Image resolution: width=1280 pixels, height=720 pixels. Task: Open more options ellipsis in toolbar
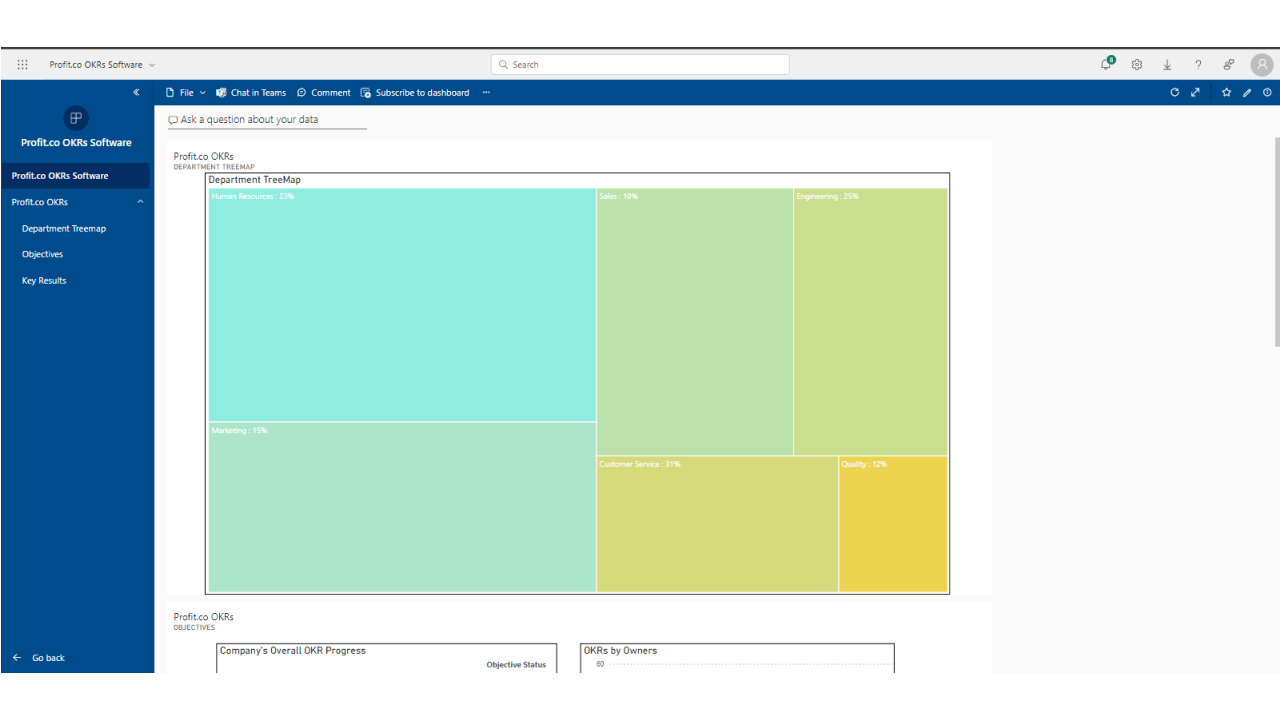pos(486,92)
